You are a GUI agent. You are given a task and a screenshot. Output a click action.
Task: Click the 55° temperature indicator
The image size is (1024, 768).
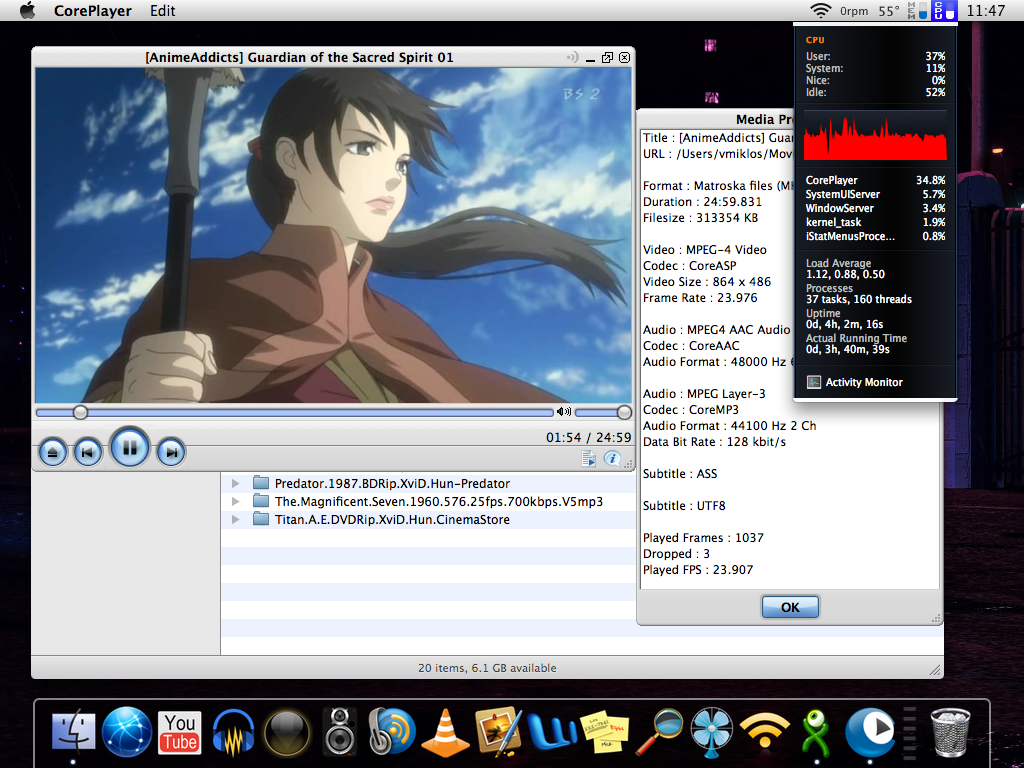point(889,11)
